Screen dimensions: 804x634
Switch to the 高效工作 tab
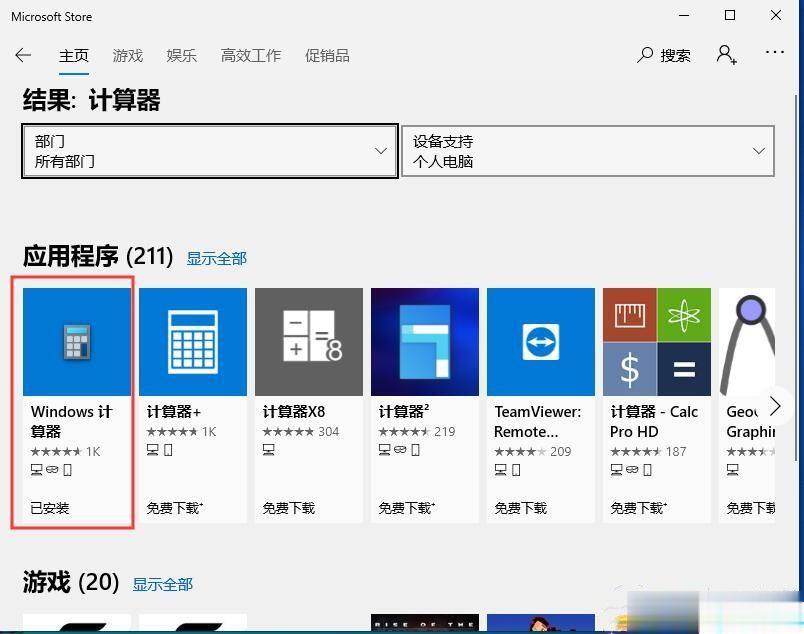coord(251,55)
